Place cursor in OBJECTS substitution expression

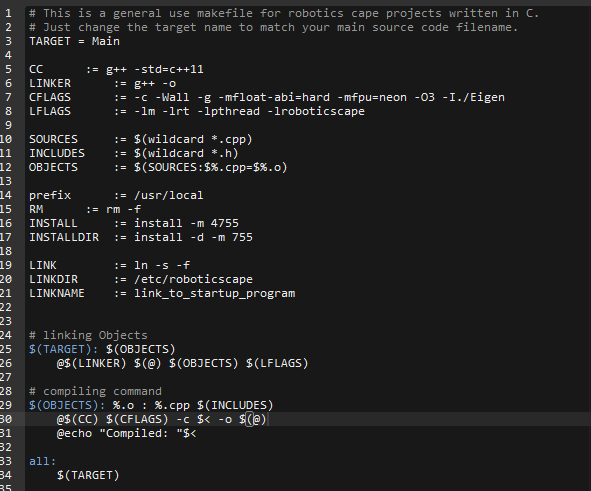tap(210, 167)
